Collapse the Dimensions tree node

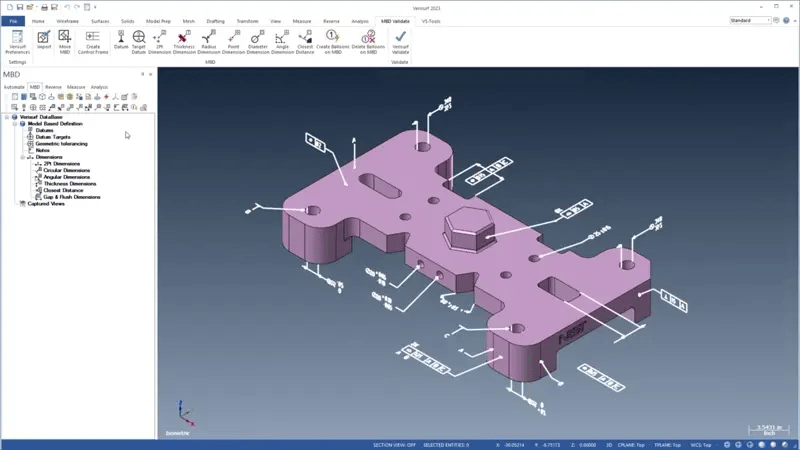tap(23, 157)
